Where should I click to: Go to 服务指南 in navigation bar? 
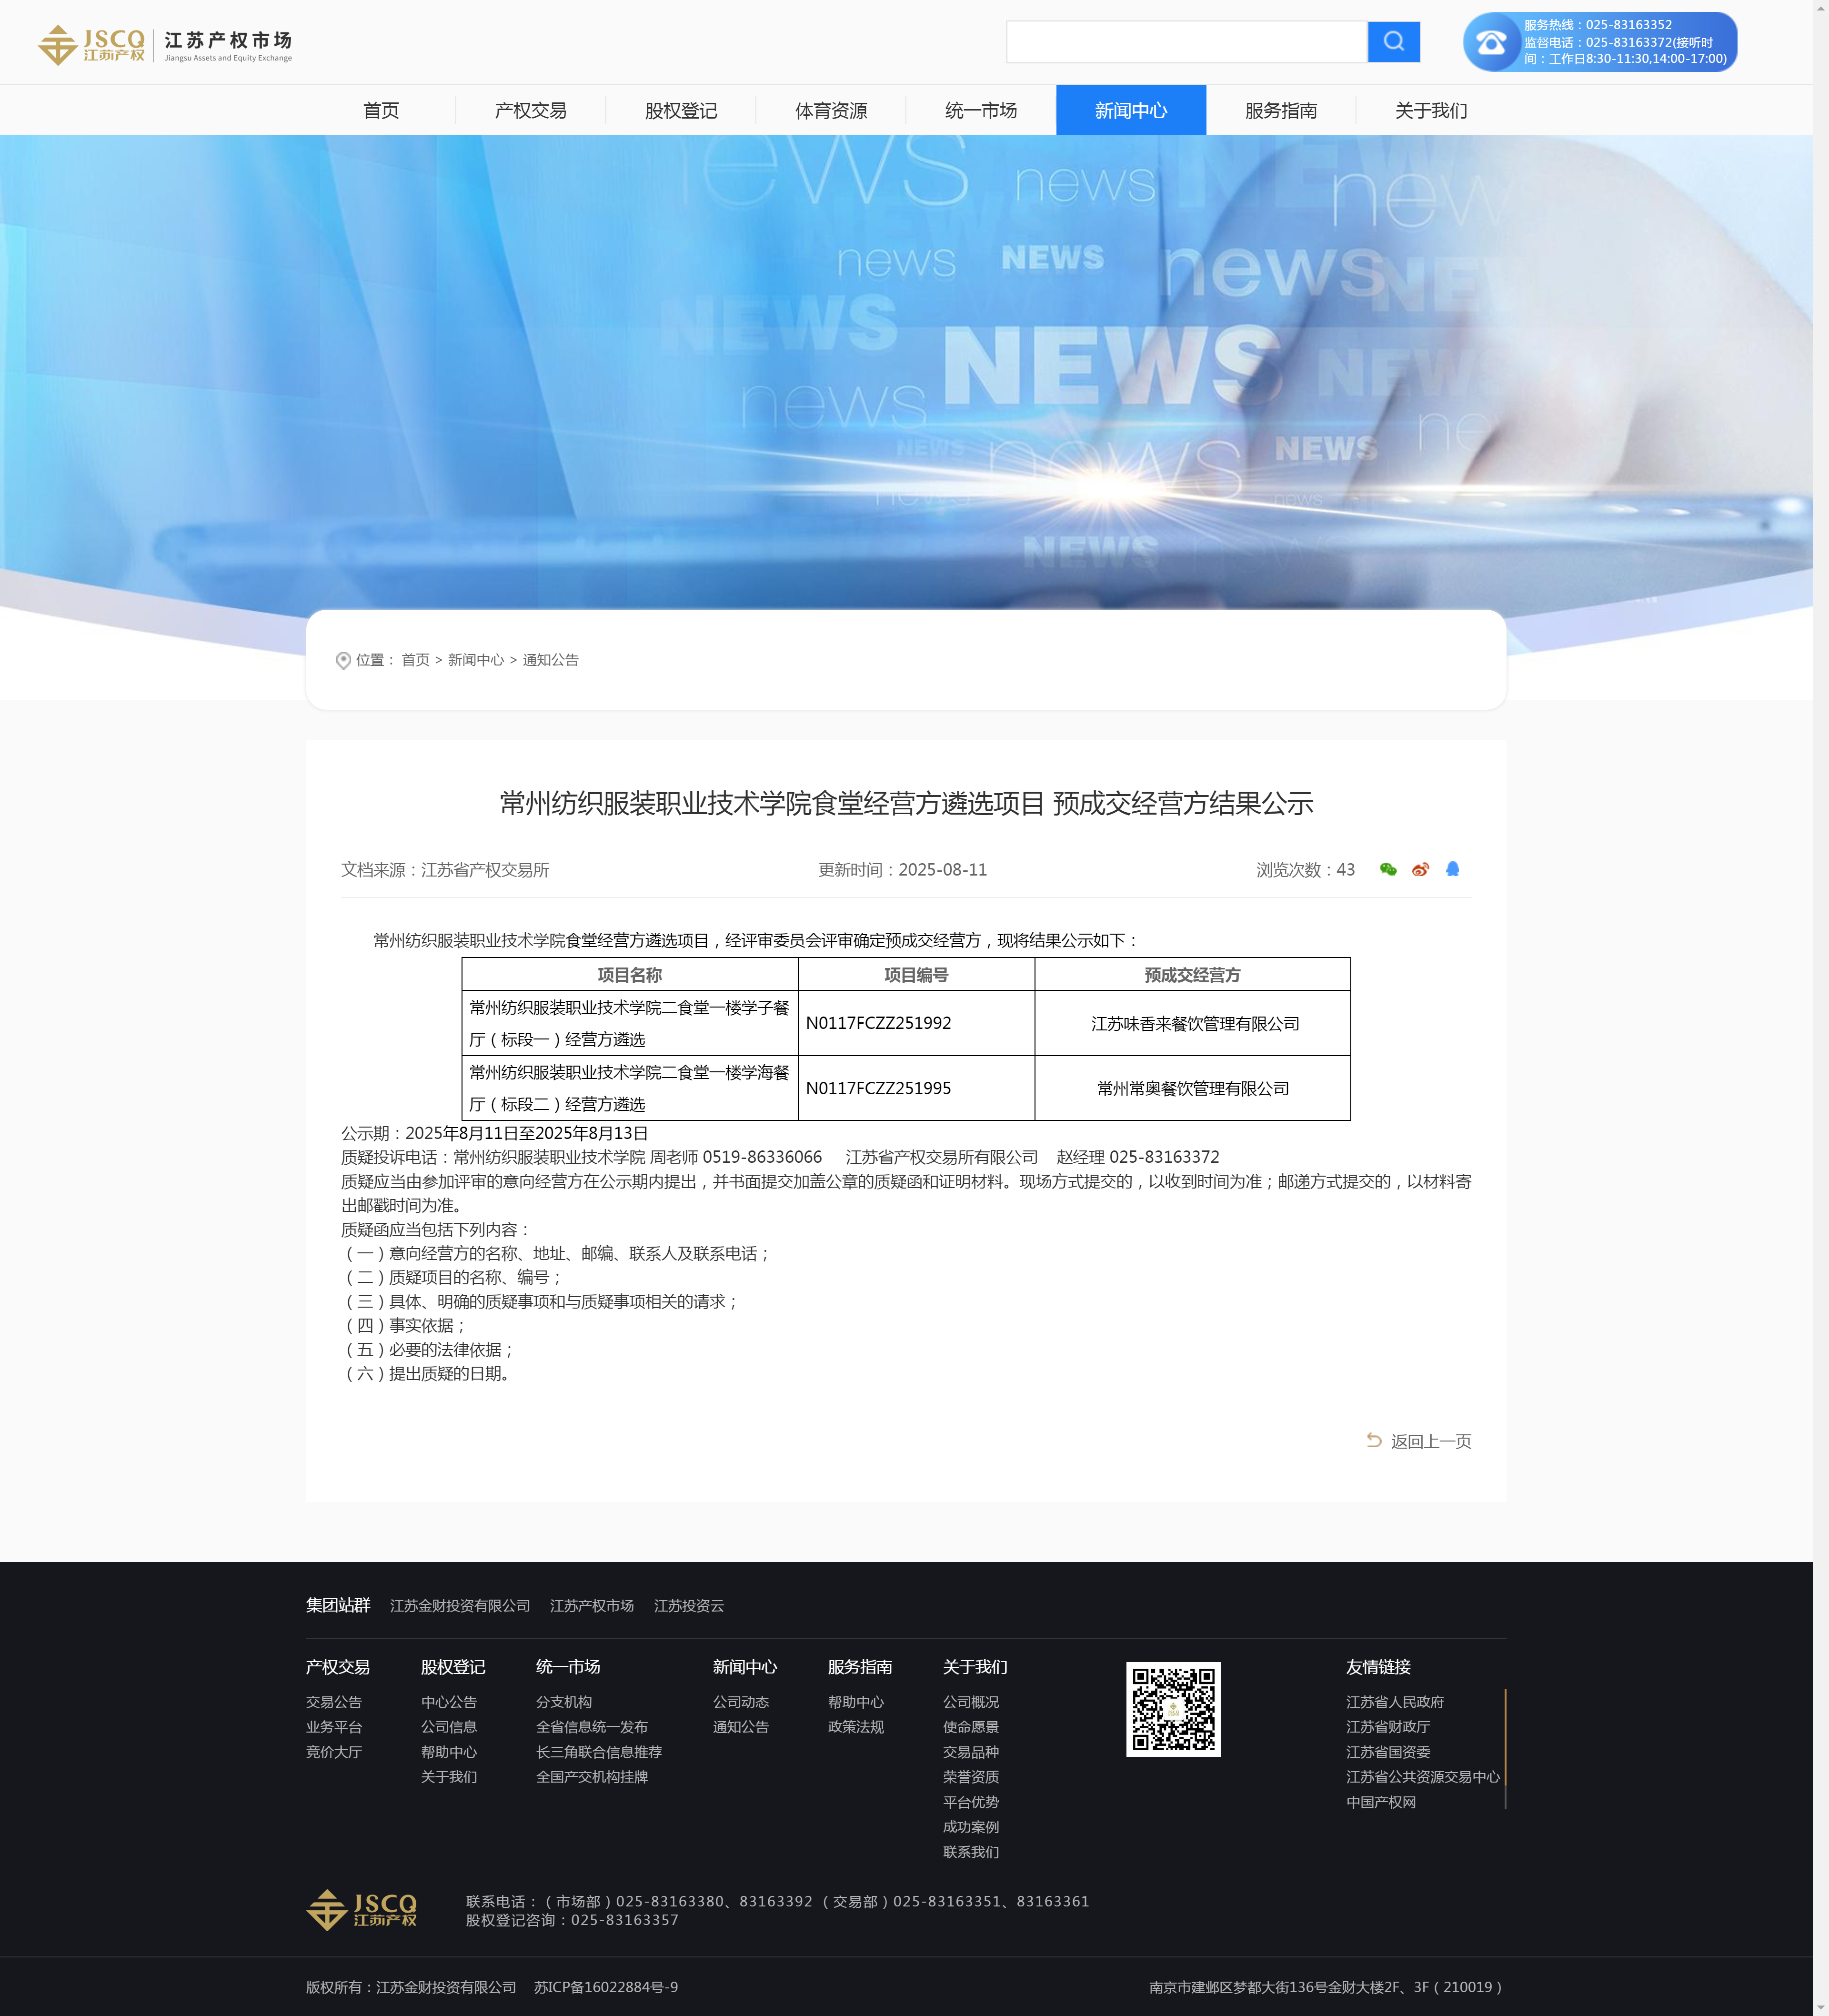click(x=1280, y=110)
